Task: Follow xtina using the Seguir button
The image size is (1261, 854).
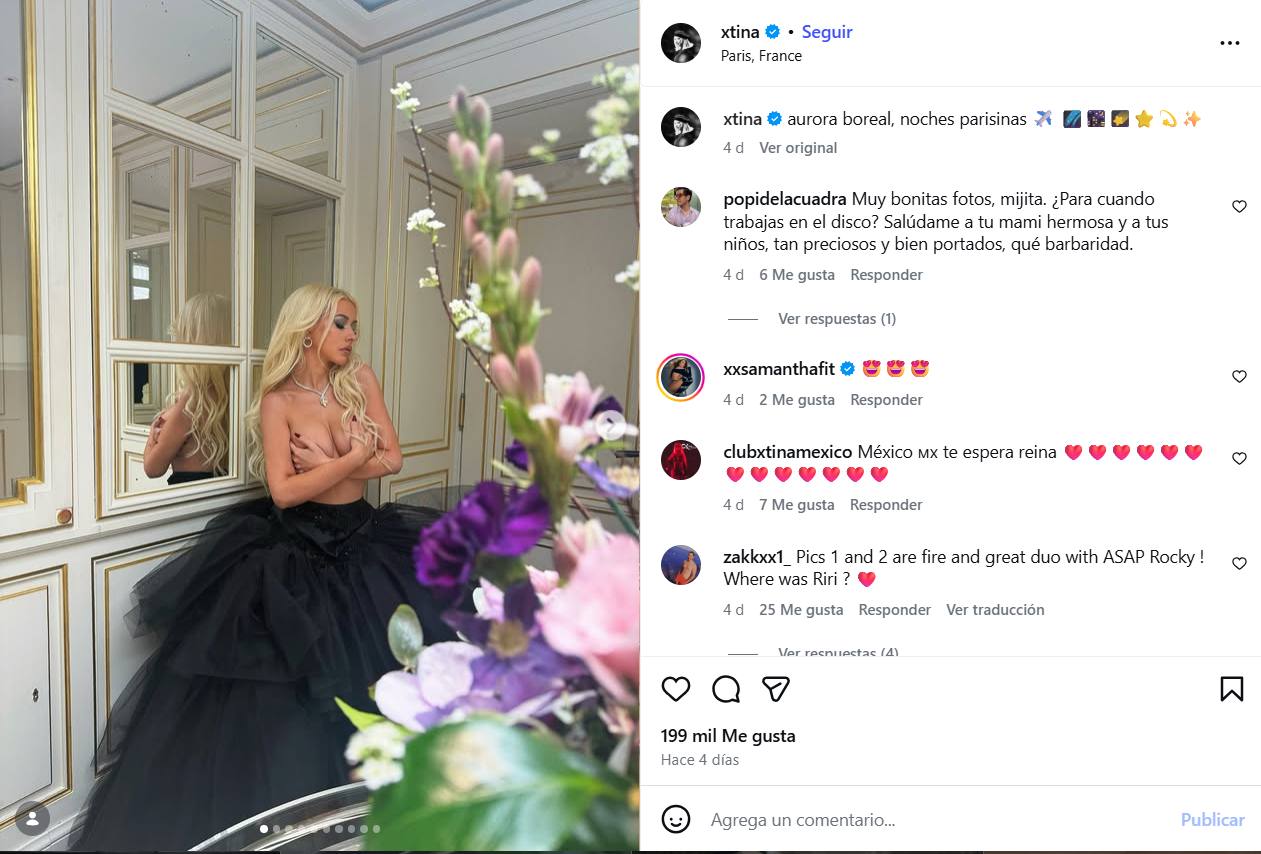Action: [827, 32]
